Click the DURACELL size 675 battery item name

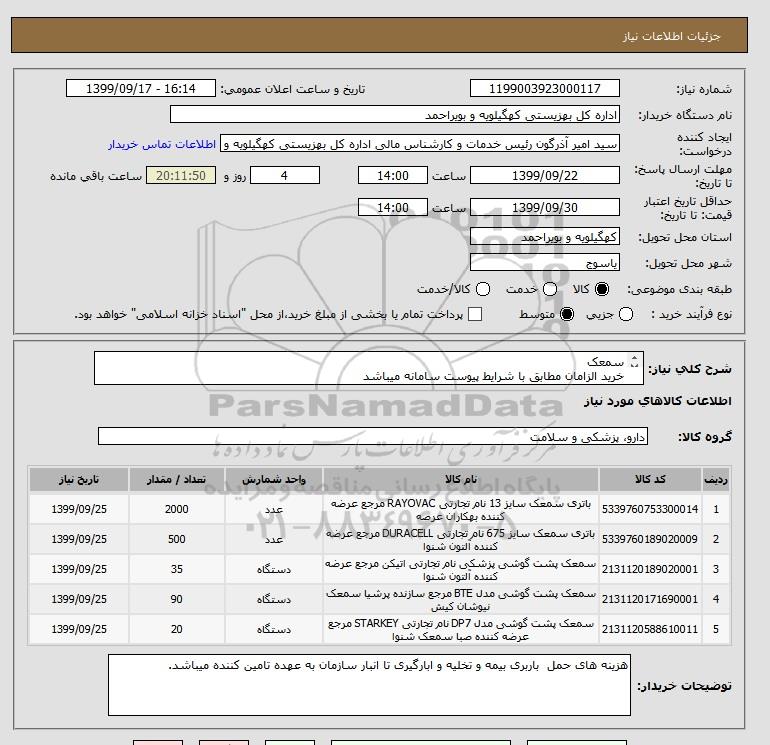[461, 540]
